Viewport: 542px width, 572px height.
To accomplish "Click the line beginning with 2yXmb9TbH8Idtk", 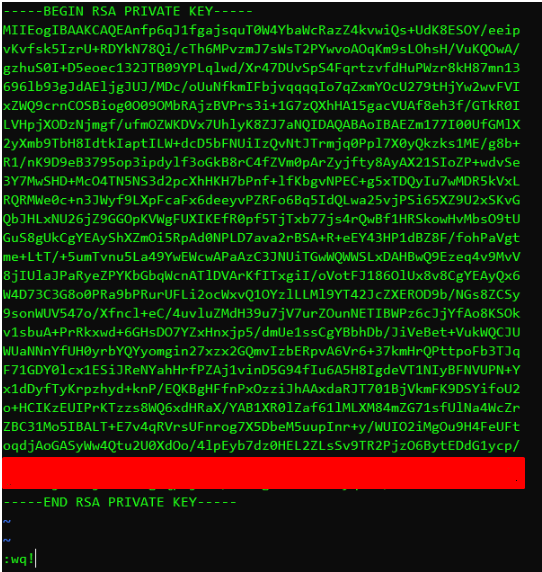I will point(262,144).
